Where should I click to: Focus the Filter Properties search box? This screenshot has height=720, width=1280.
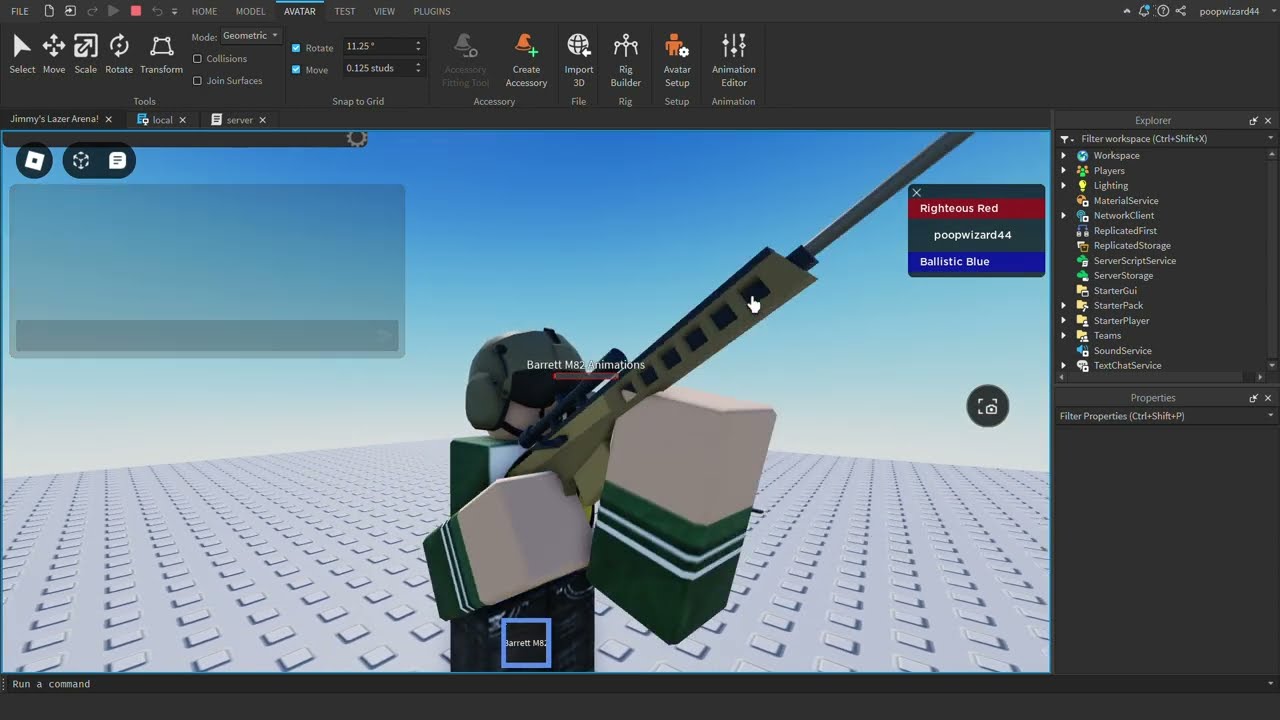click(x=1160, y=416)
